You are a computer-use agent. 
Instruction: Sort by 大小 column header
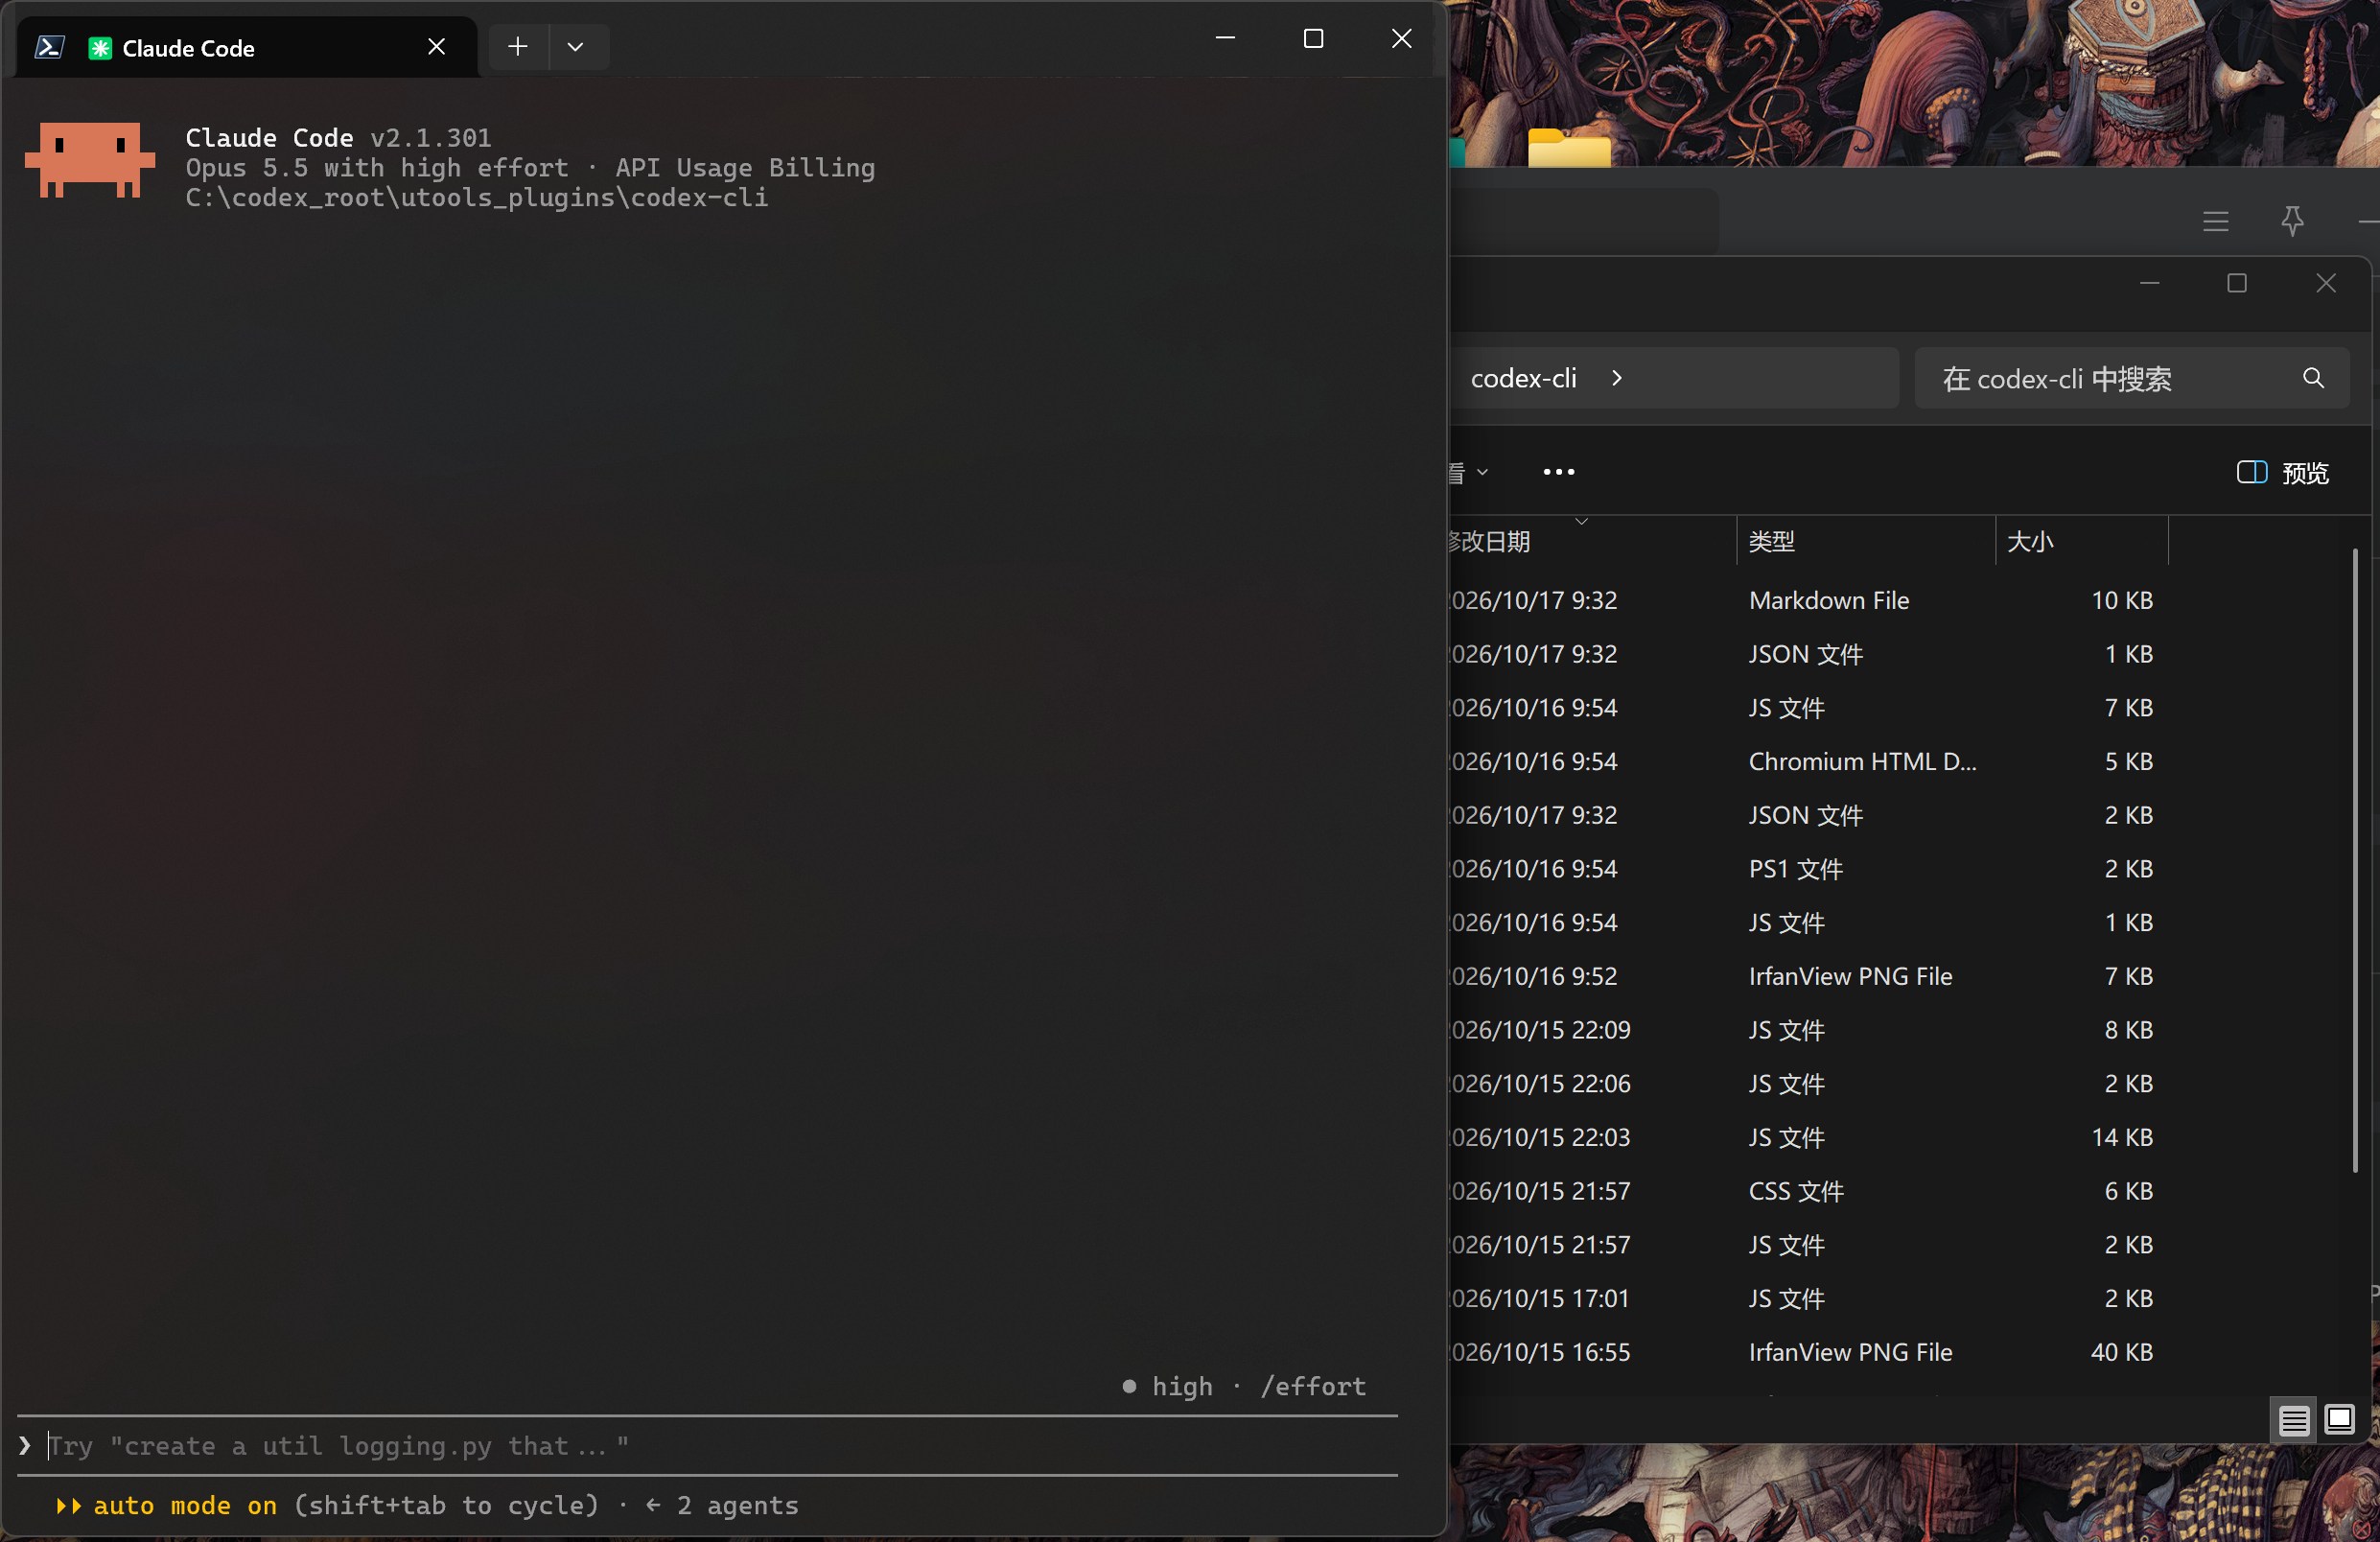(2082, 541)
